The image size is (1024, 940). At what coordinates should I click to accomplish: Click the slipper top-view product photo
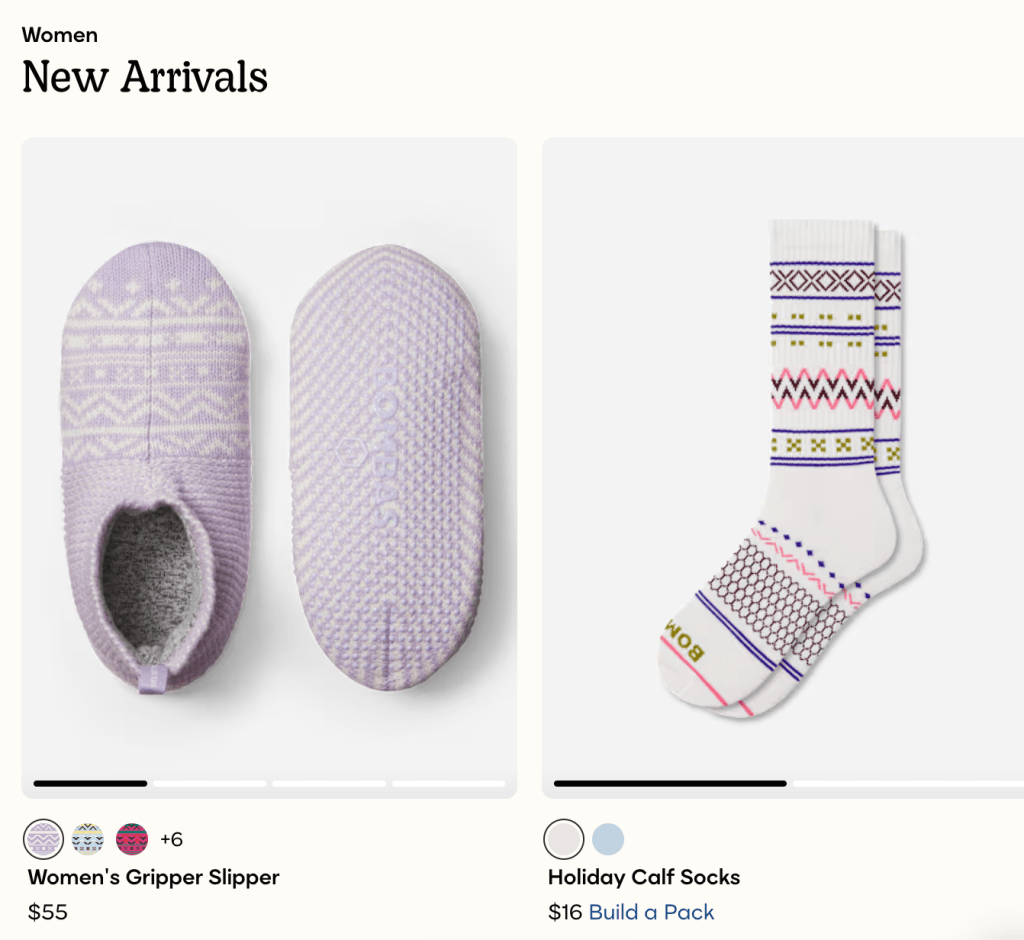pyautogui.click(x=155, y=466)
